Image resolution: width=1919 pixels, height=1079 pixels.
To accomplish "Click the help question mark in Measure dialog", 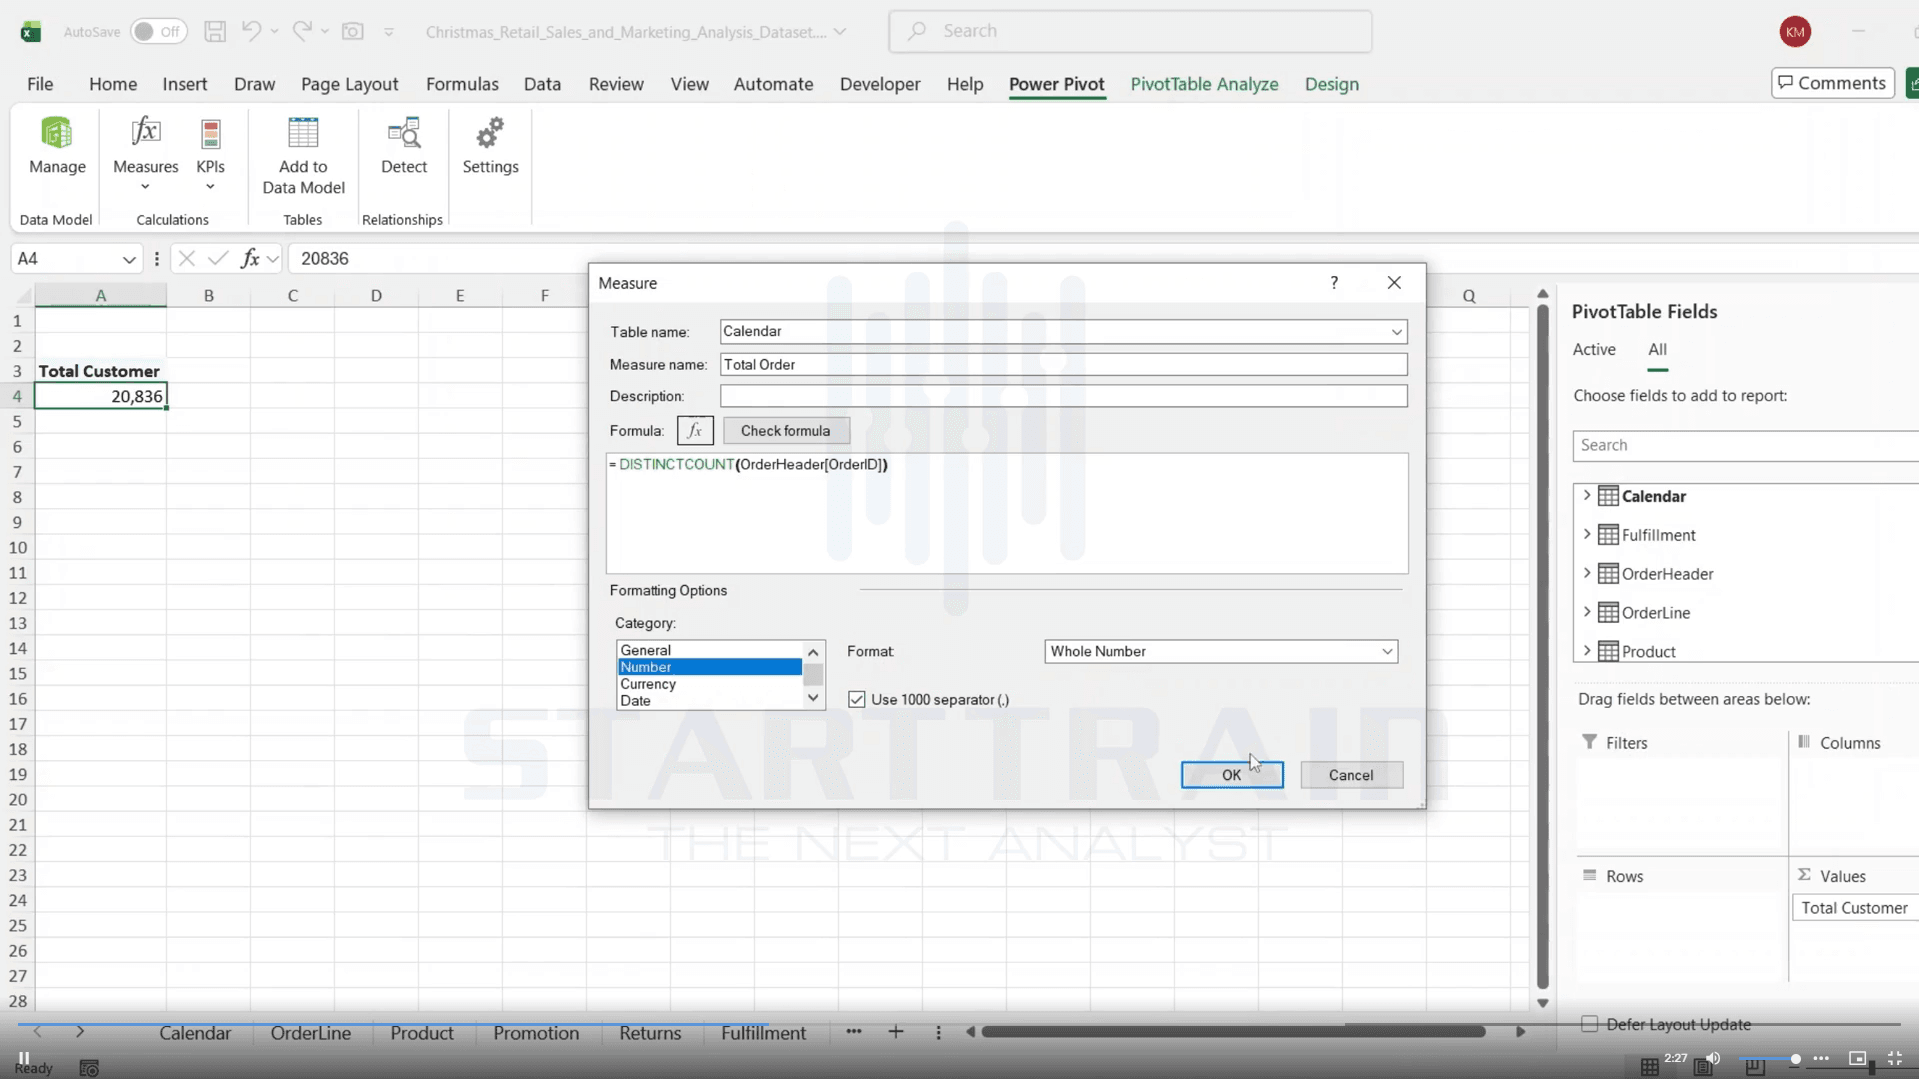I will click(x=1334, y=283).
